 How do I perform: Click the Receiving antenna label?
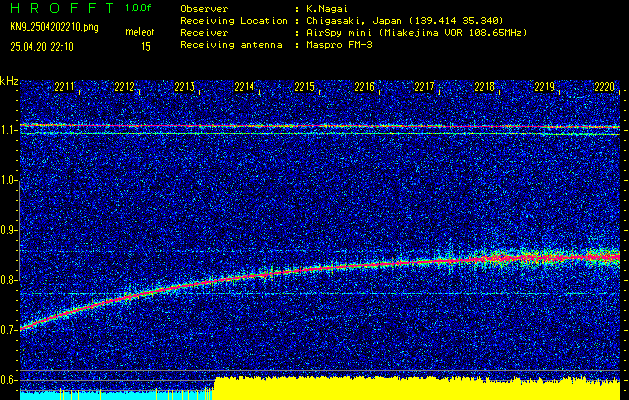tap(231, 45)
